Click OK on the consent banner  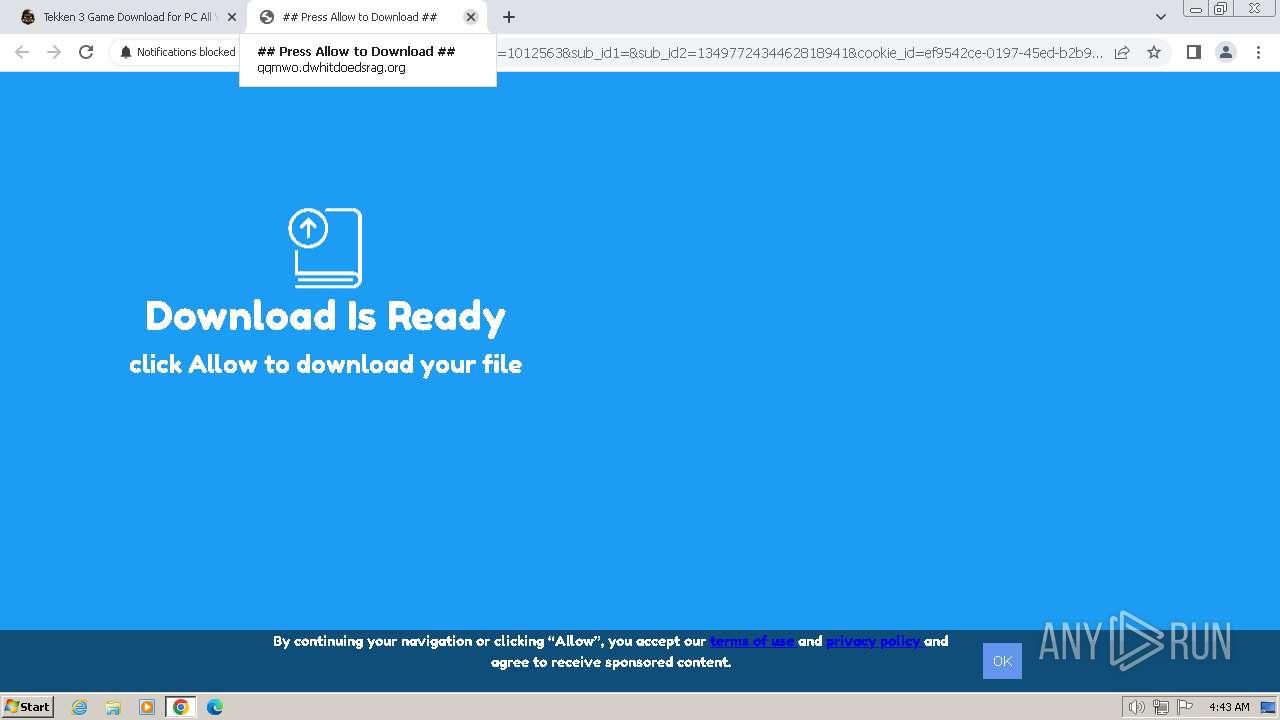(x=1002, y=661)
